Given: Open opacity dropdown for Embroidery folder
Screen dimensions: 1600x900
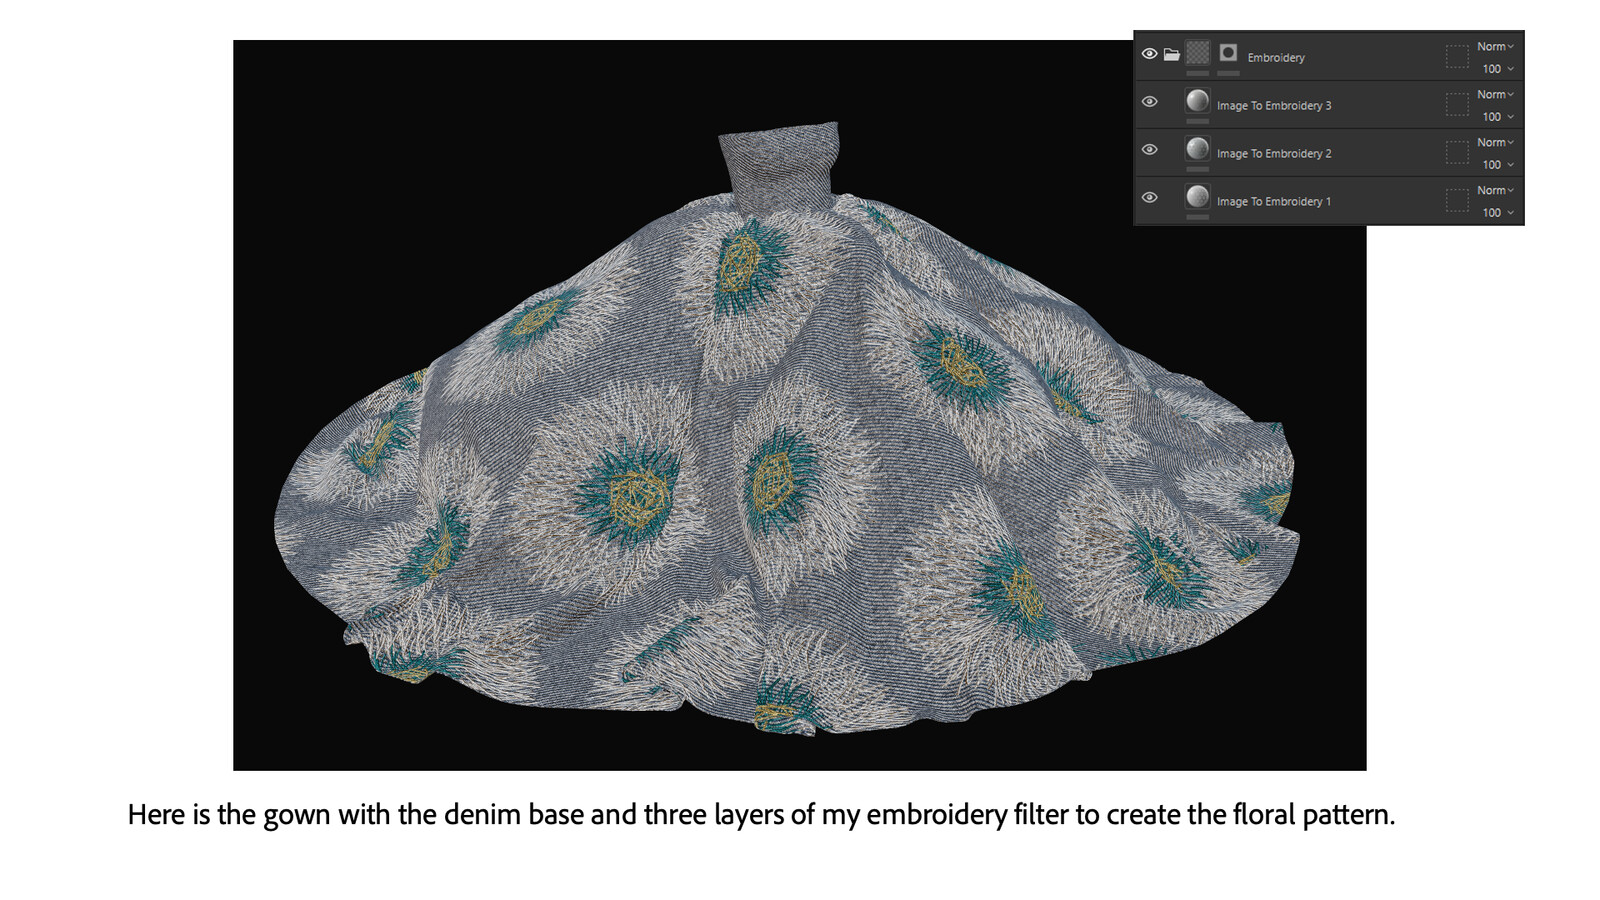Looking at the screenshot, I should [1497, 69].
